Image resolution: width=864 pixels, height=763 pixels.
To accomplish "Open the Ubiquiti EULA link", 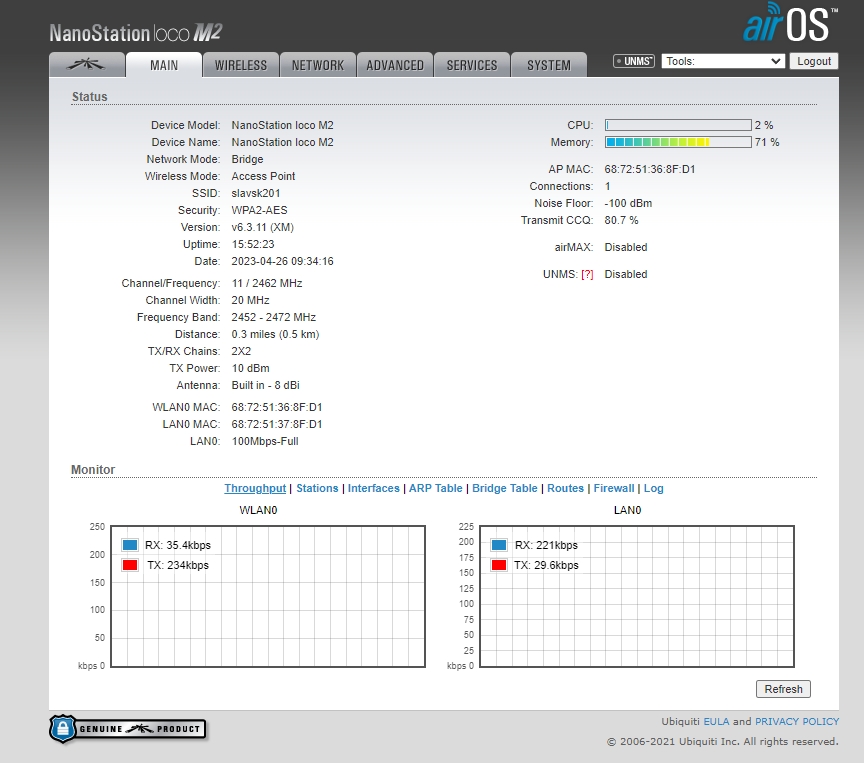I will click(716, 722).
